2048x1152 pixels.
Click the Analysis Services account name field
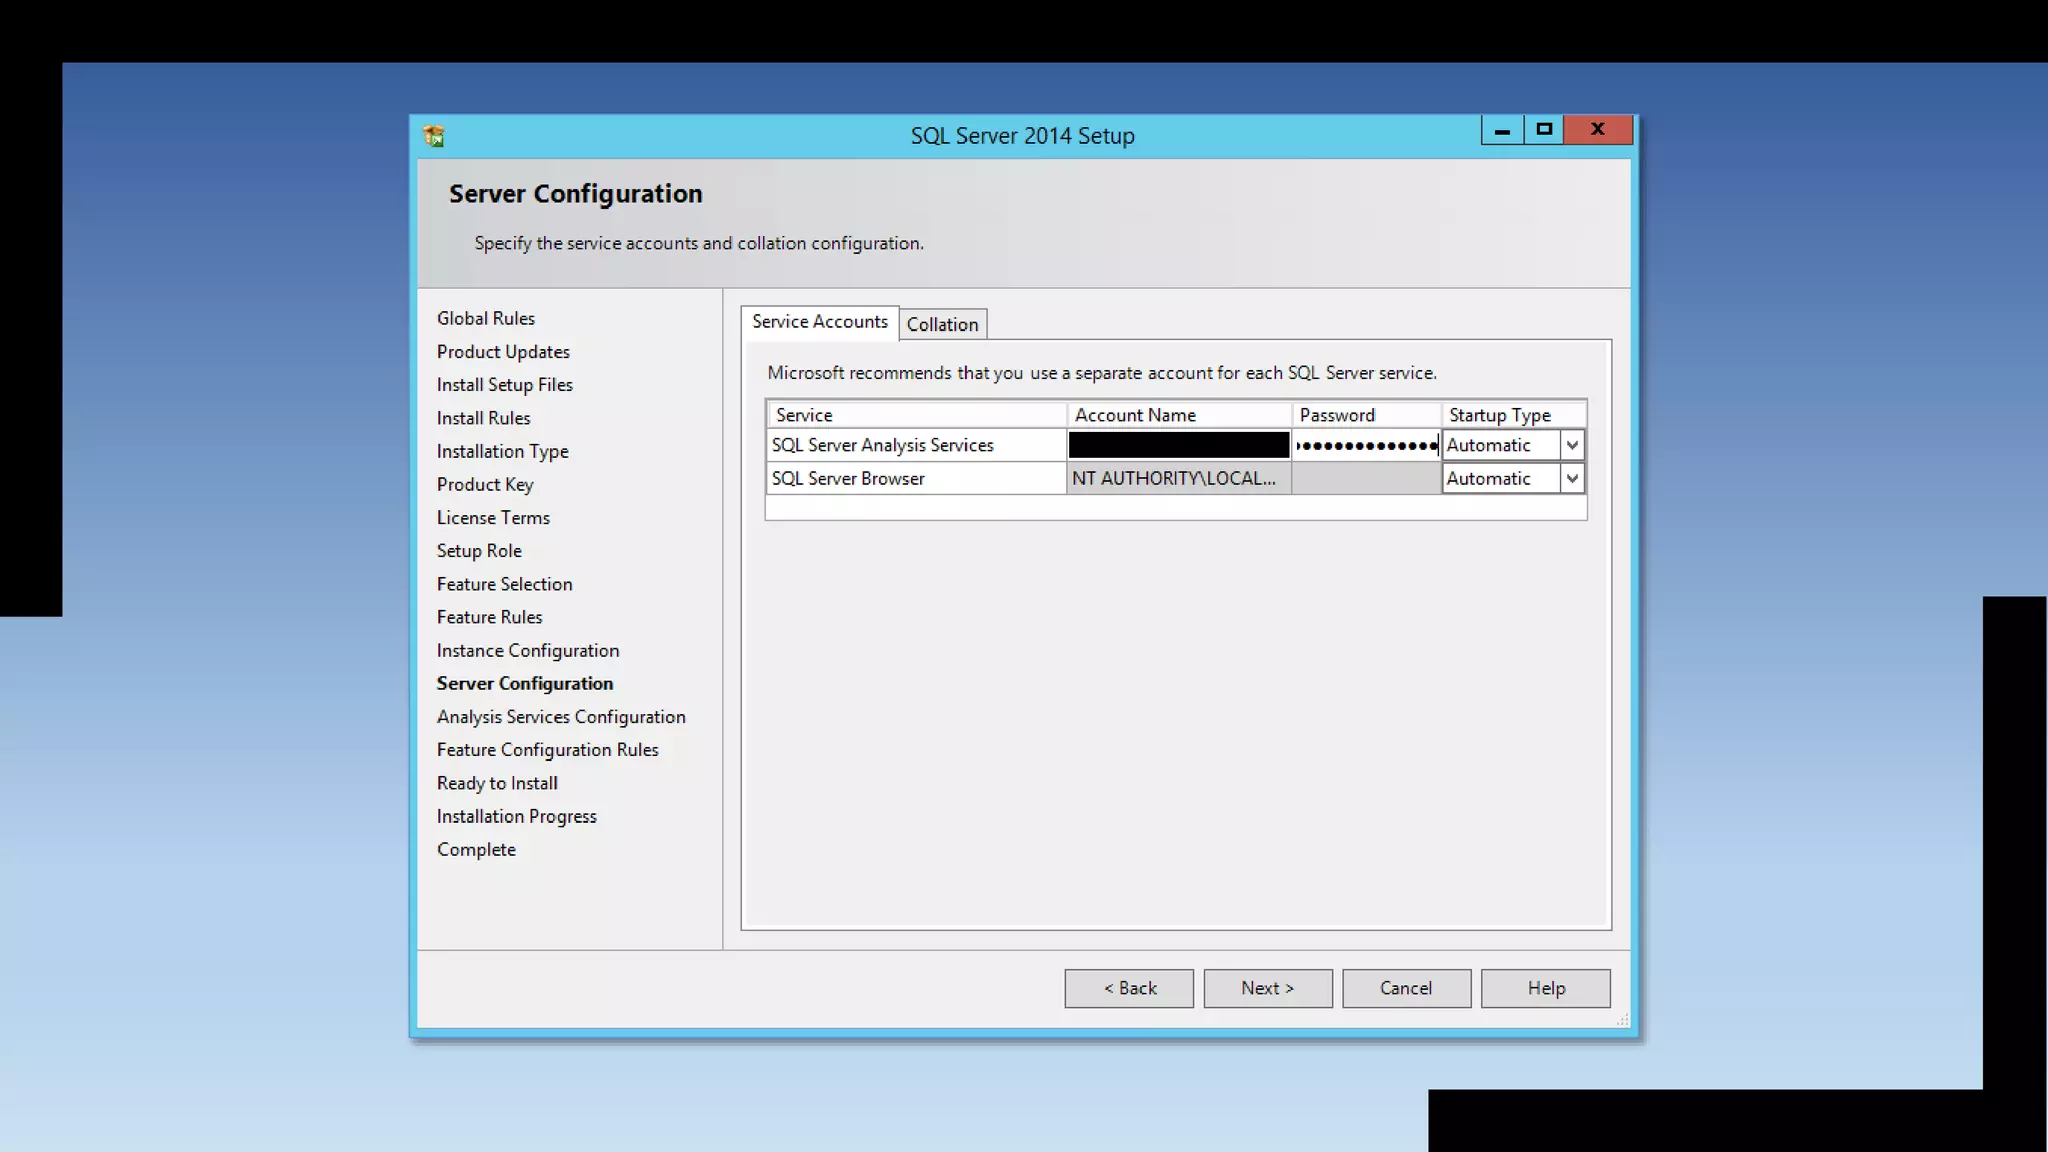(x=1178, y=445)
